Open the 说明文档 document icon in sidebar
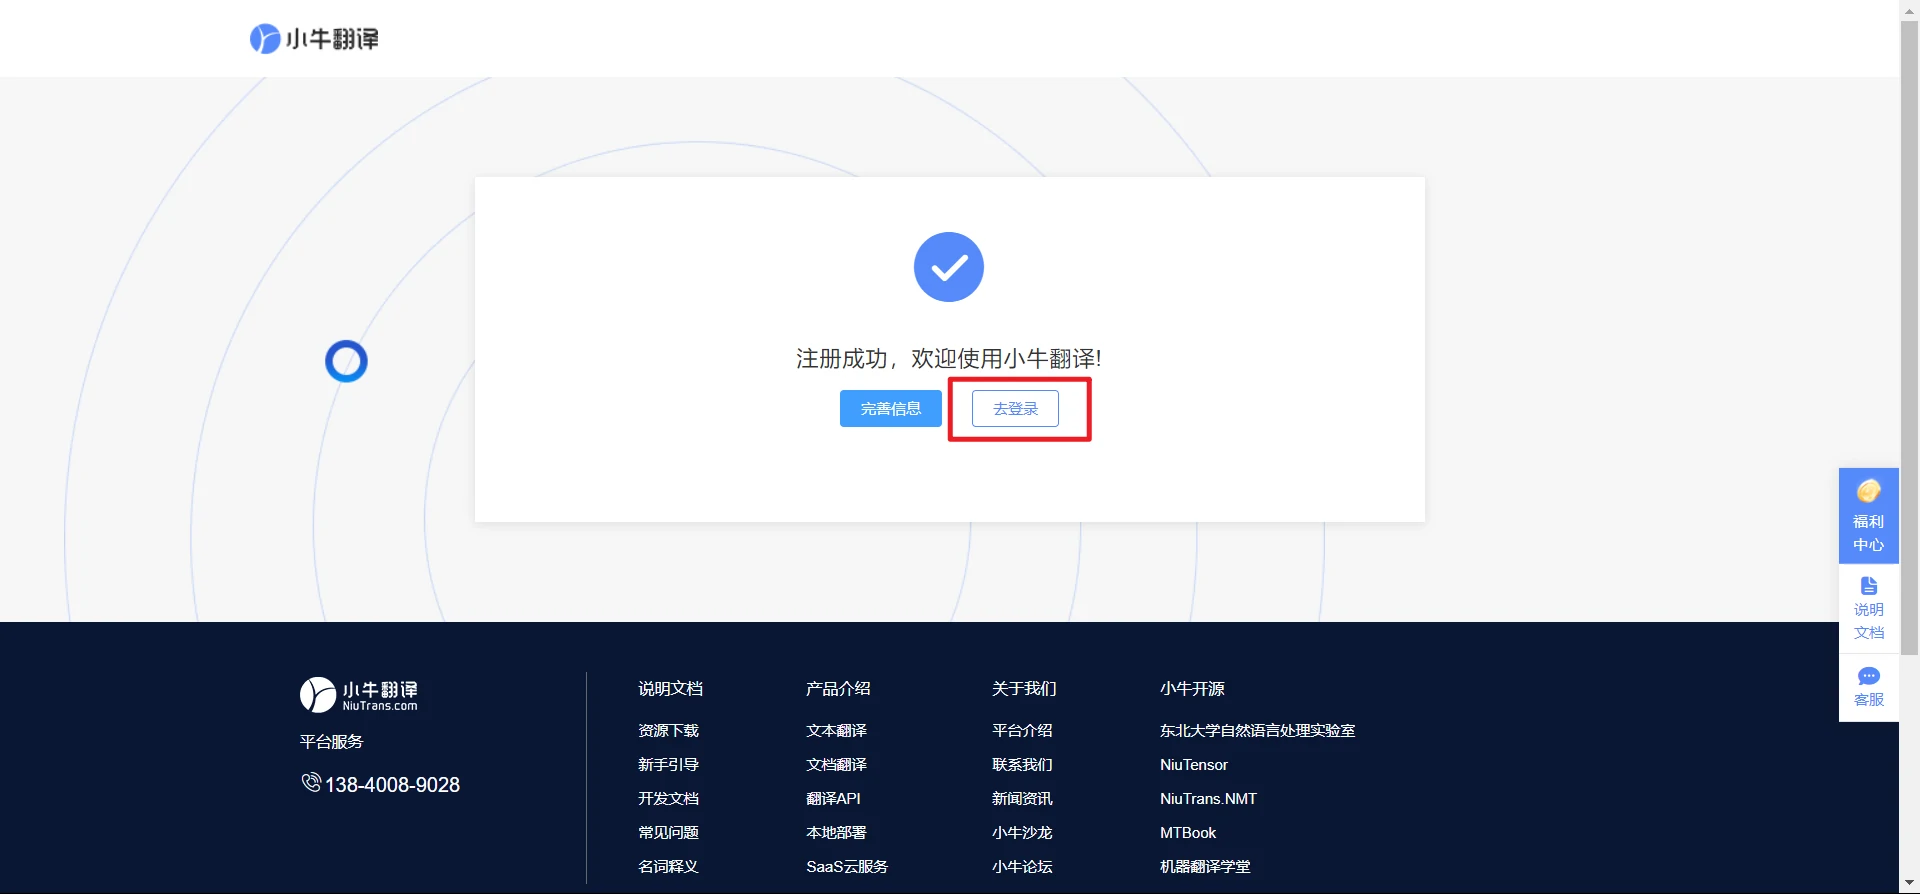Image resolution: width=1920 pixels, height=894 pixels. pyautogui.click(x=1868, y=586)
